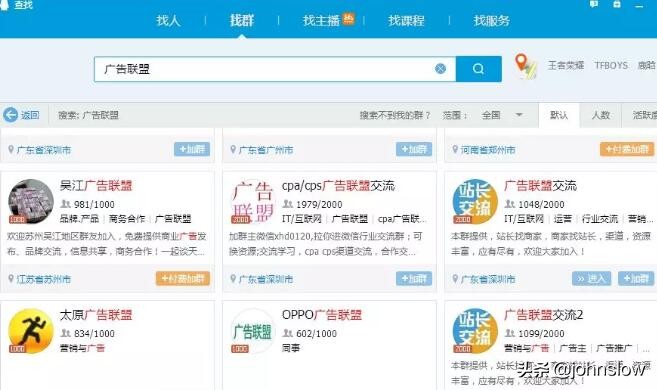Click 付费加群 for the 河南省郑州市 group
The height and width of the screenshot is (390, 657).
pyautogui.click(x=627, y=149)
